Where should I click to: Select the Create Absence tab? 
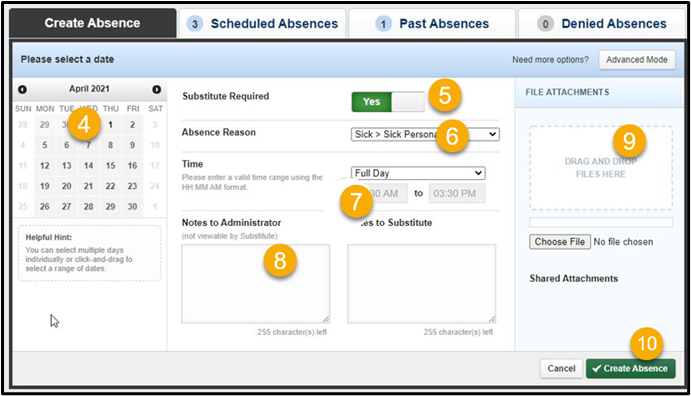coord(93,23)
